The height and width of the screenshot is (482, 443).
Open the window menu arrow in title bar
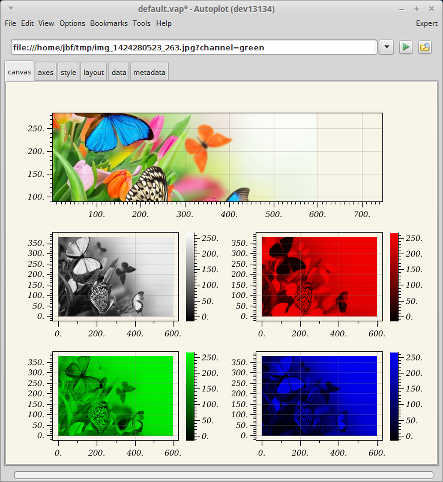[x=11, y=8]
